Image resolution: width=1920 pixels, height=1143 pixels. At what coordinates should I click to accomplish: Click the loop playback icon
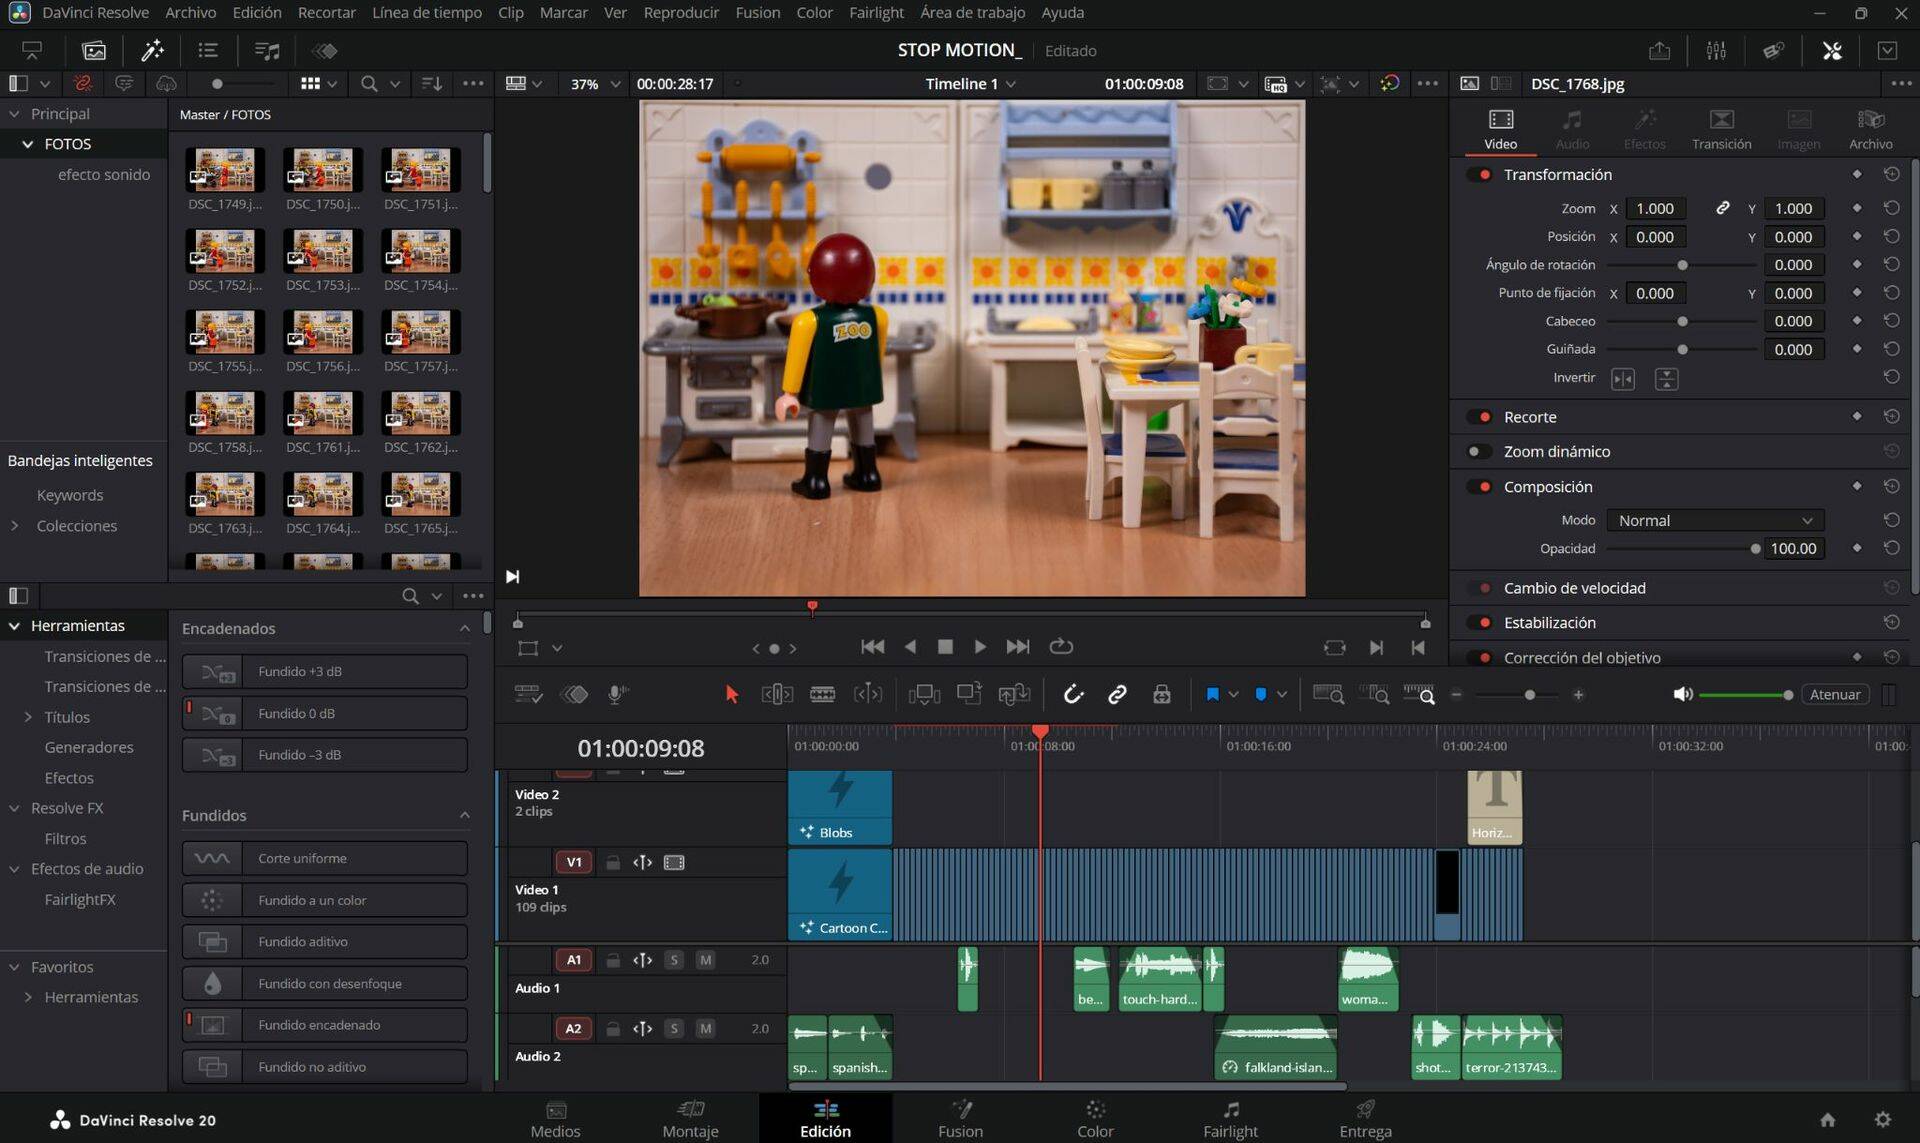click(x=1061, y=647)
